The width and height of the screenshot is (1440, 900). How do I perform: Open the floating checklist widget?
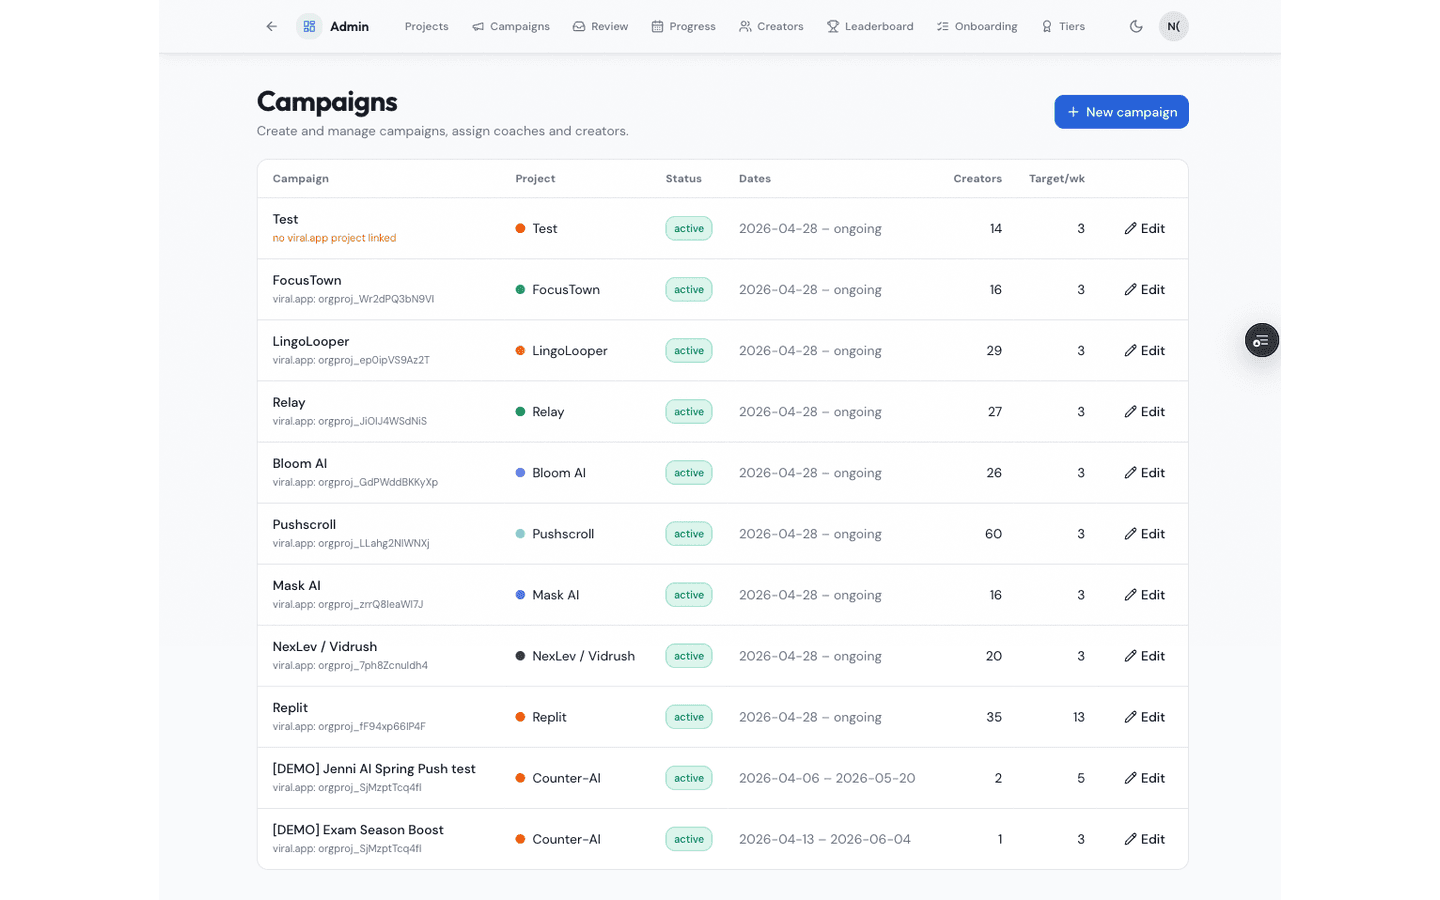[1262, 341]
